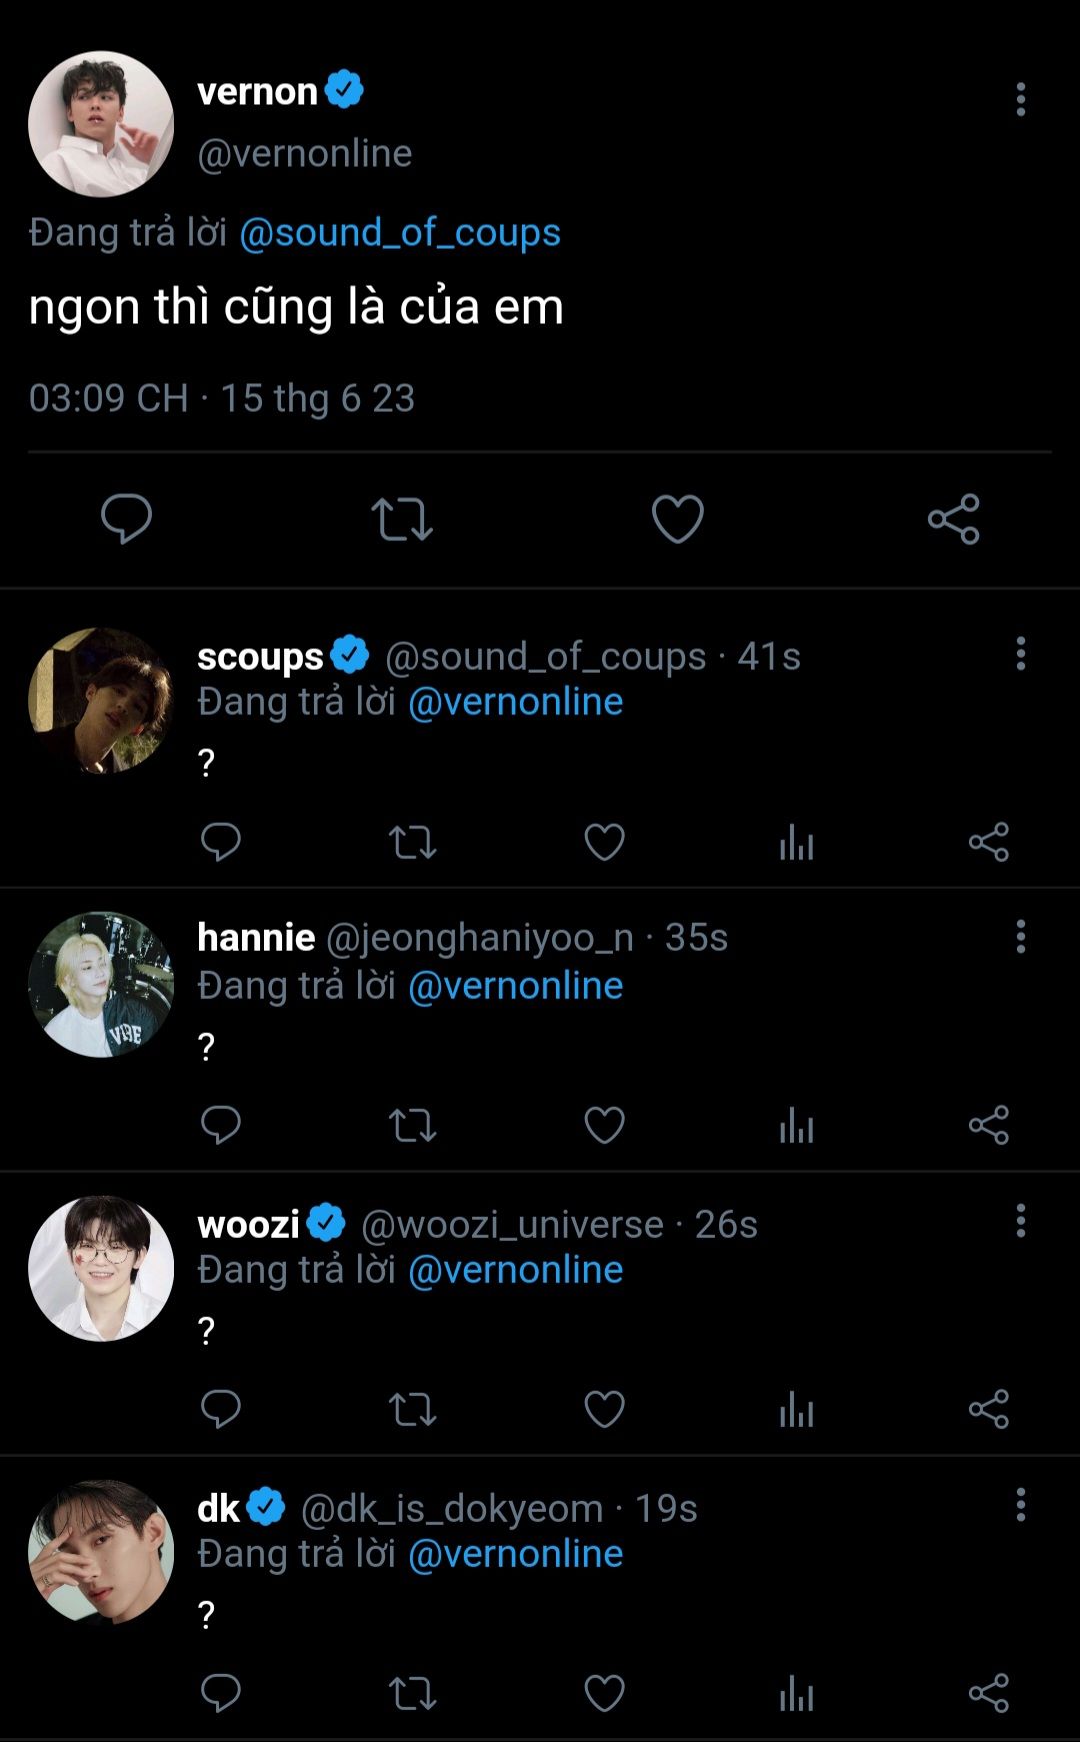Open more options on scoups' reply
The image size is (1080, 1742).
pyautogui.click(x=1020, y=653)
